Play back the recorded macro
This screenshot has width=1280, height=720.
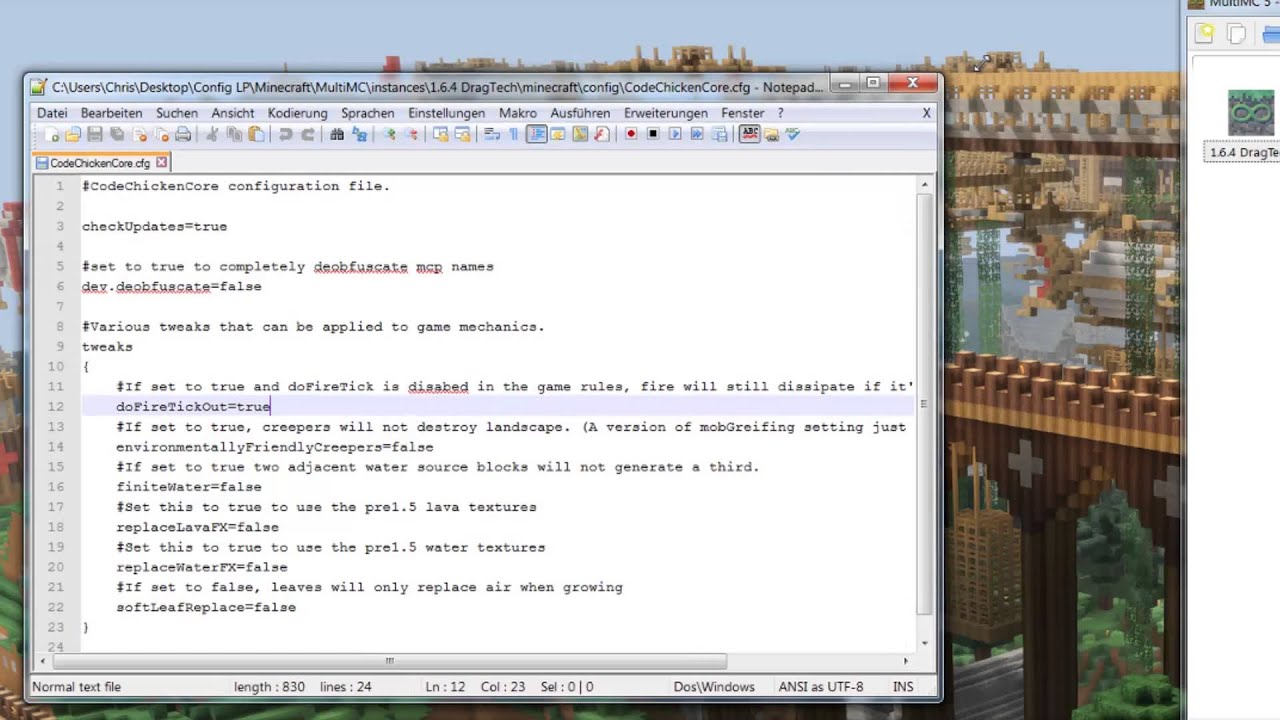click(675, 134)
